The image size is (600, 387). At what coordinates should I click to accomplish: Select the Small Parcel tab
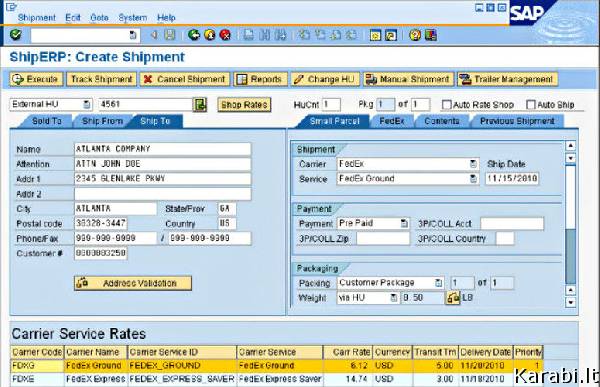334,121
